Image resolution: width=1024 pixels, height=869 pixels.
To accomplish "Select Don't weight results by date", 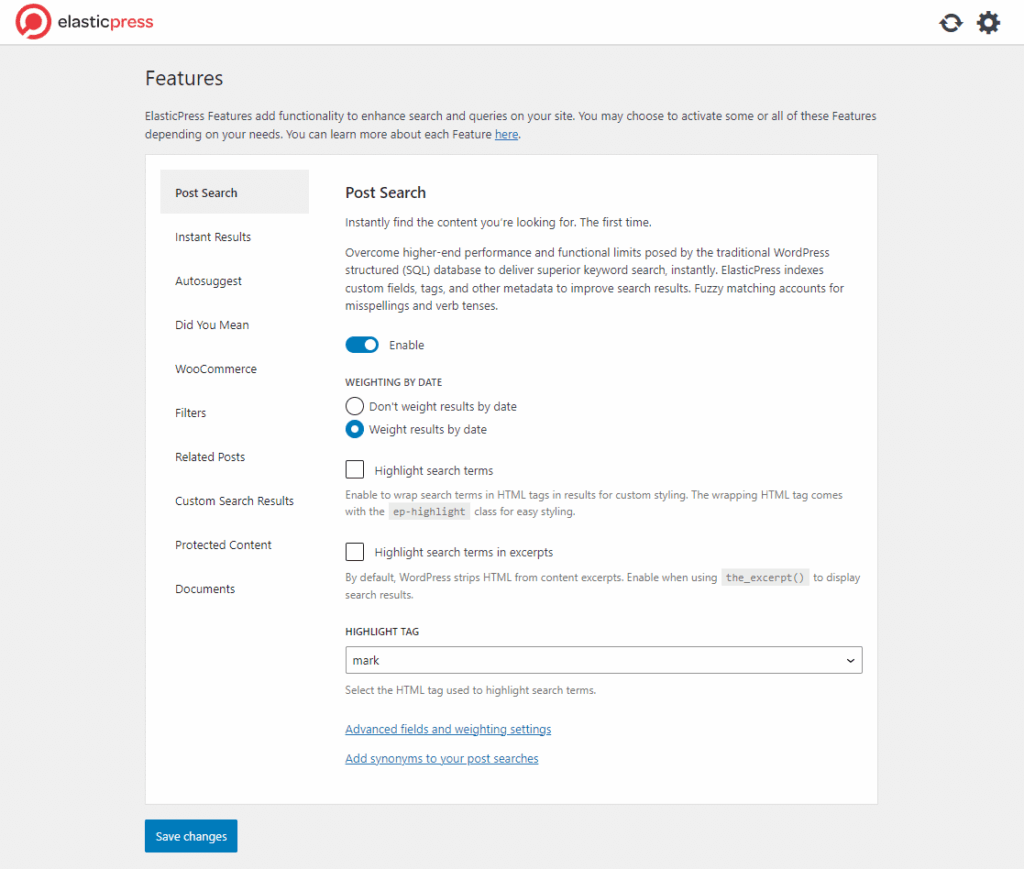I will coord(354,406).
